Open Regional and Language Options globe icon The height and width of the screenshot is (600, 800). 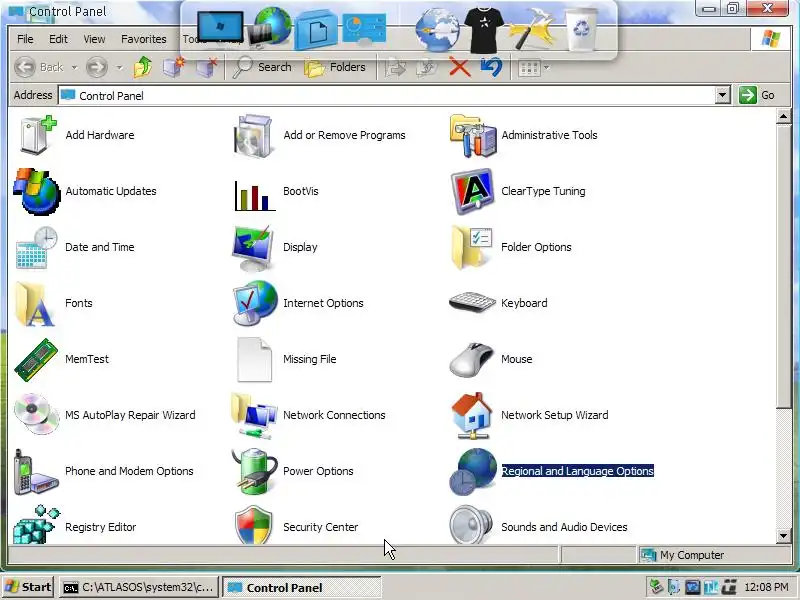473,472
